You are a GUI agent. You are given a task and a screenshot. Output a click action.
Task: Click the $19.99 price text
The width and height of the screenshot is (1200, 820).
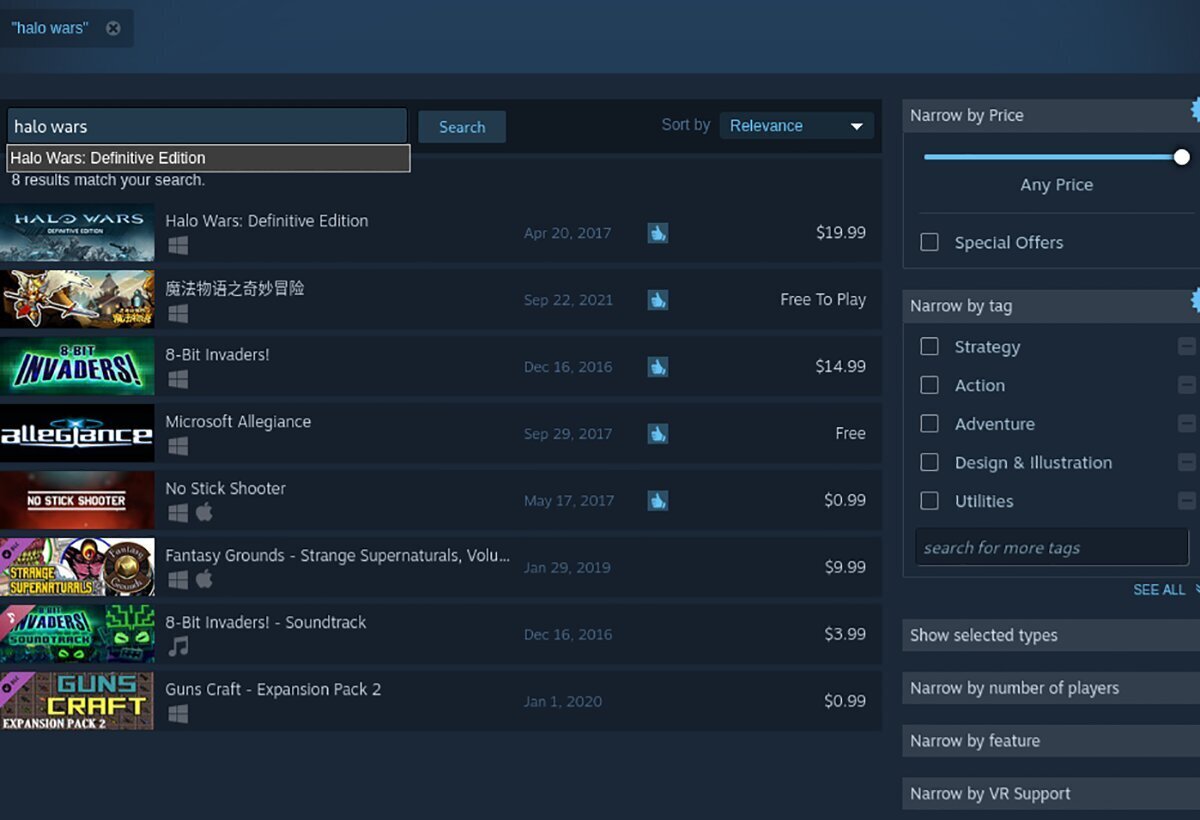(841, 232)
